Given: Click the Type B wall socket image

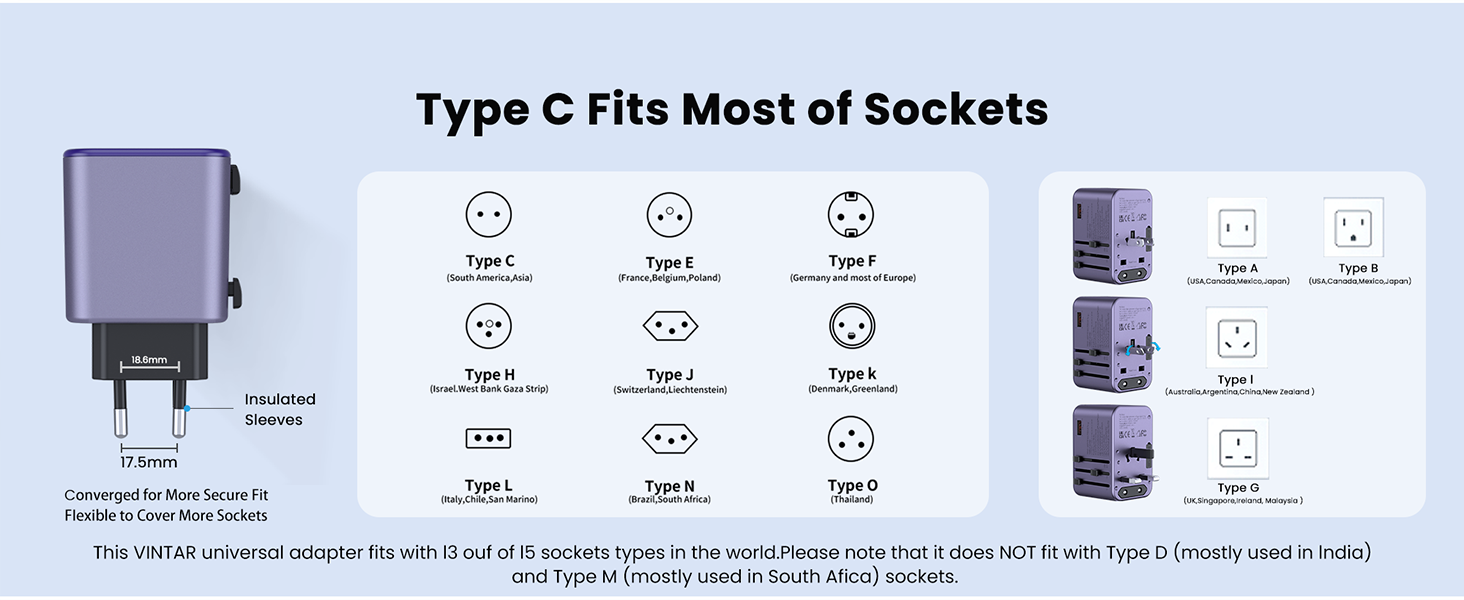Looking at the screenshot, I should (x=1353, y=229).
